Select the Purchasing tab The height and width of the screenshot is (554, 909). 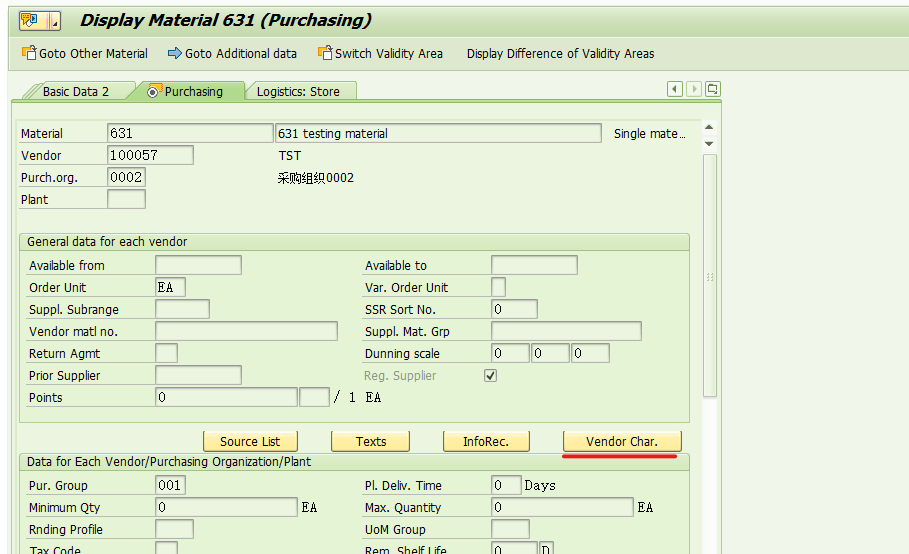pyautogui.click(x=186, y=92)
